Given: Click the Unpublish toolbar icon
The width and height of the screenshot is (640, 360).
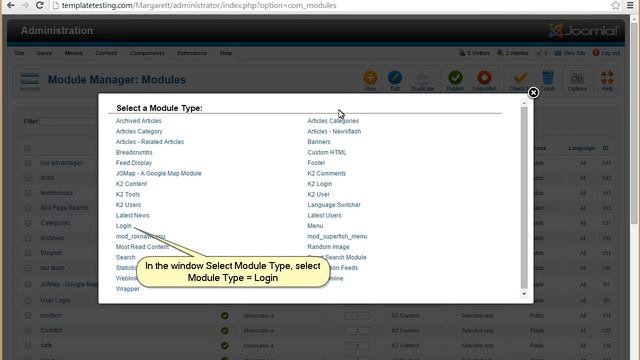Looking at the screenshot, I should point(484,80).
